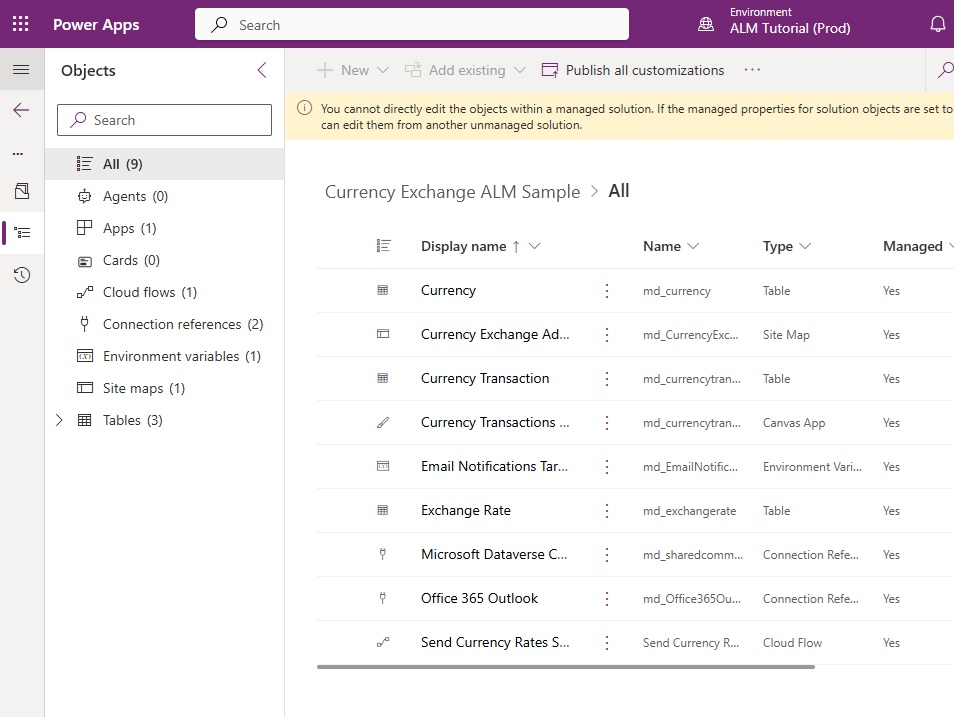
Task: Open Currency Exchange ALM Sample breadcrumb
Action: coord(452,192)
